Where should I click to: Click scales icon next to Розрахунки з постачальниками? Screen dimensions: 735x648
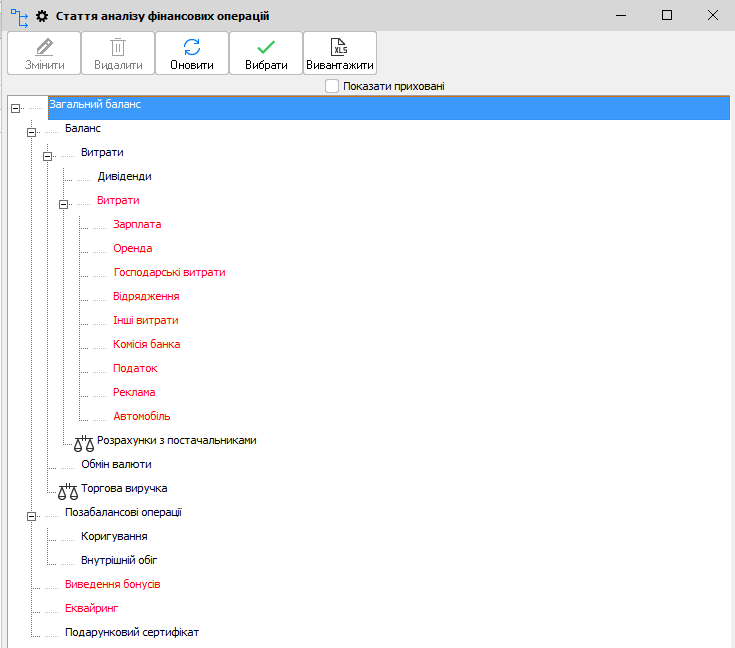pos(84,442)
